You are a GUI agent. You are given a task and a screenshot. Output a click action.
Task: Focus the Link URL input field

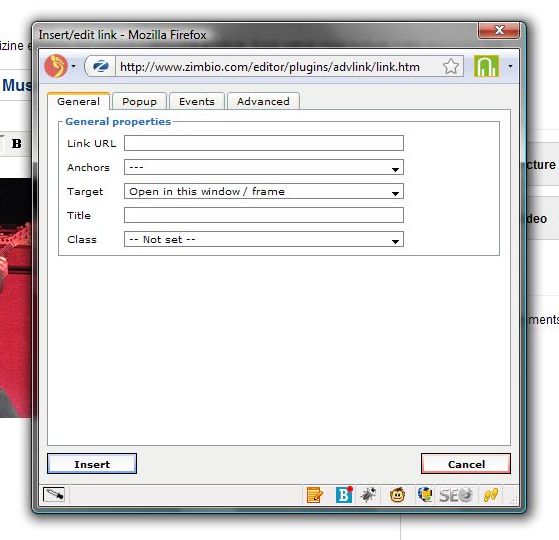point(264,143)
